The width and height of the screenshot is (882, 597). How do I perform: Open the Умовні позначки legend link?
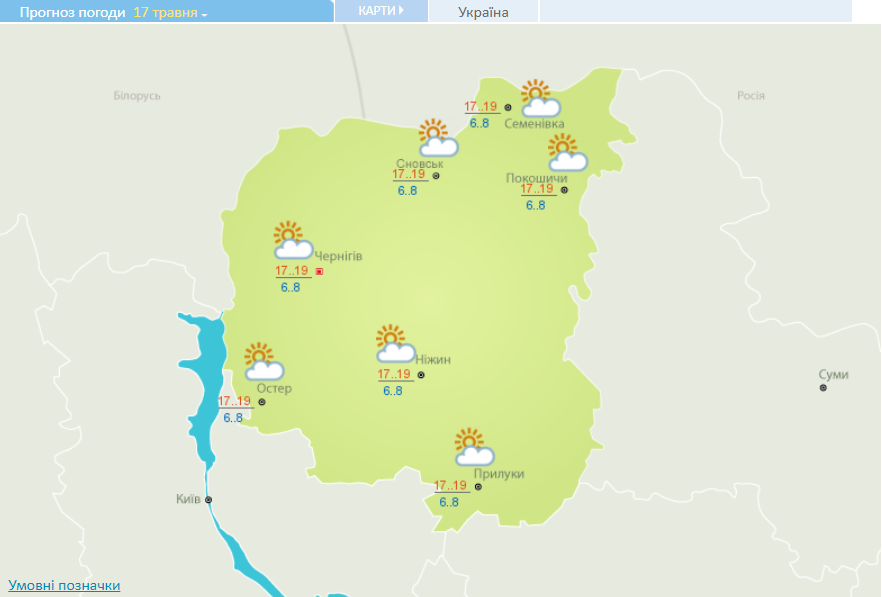[64, 585]
